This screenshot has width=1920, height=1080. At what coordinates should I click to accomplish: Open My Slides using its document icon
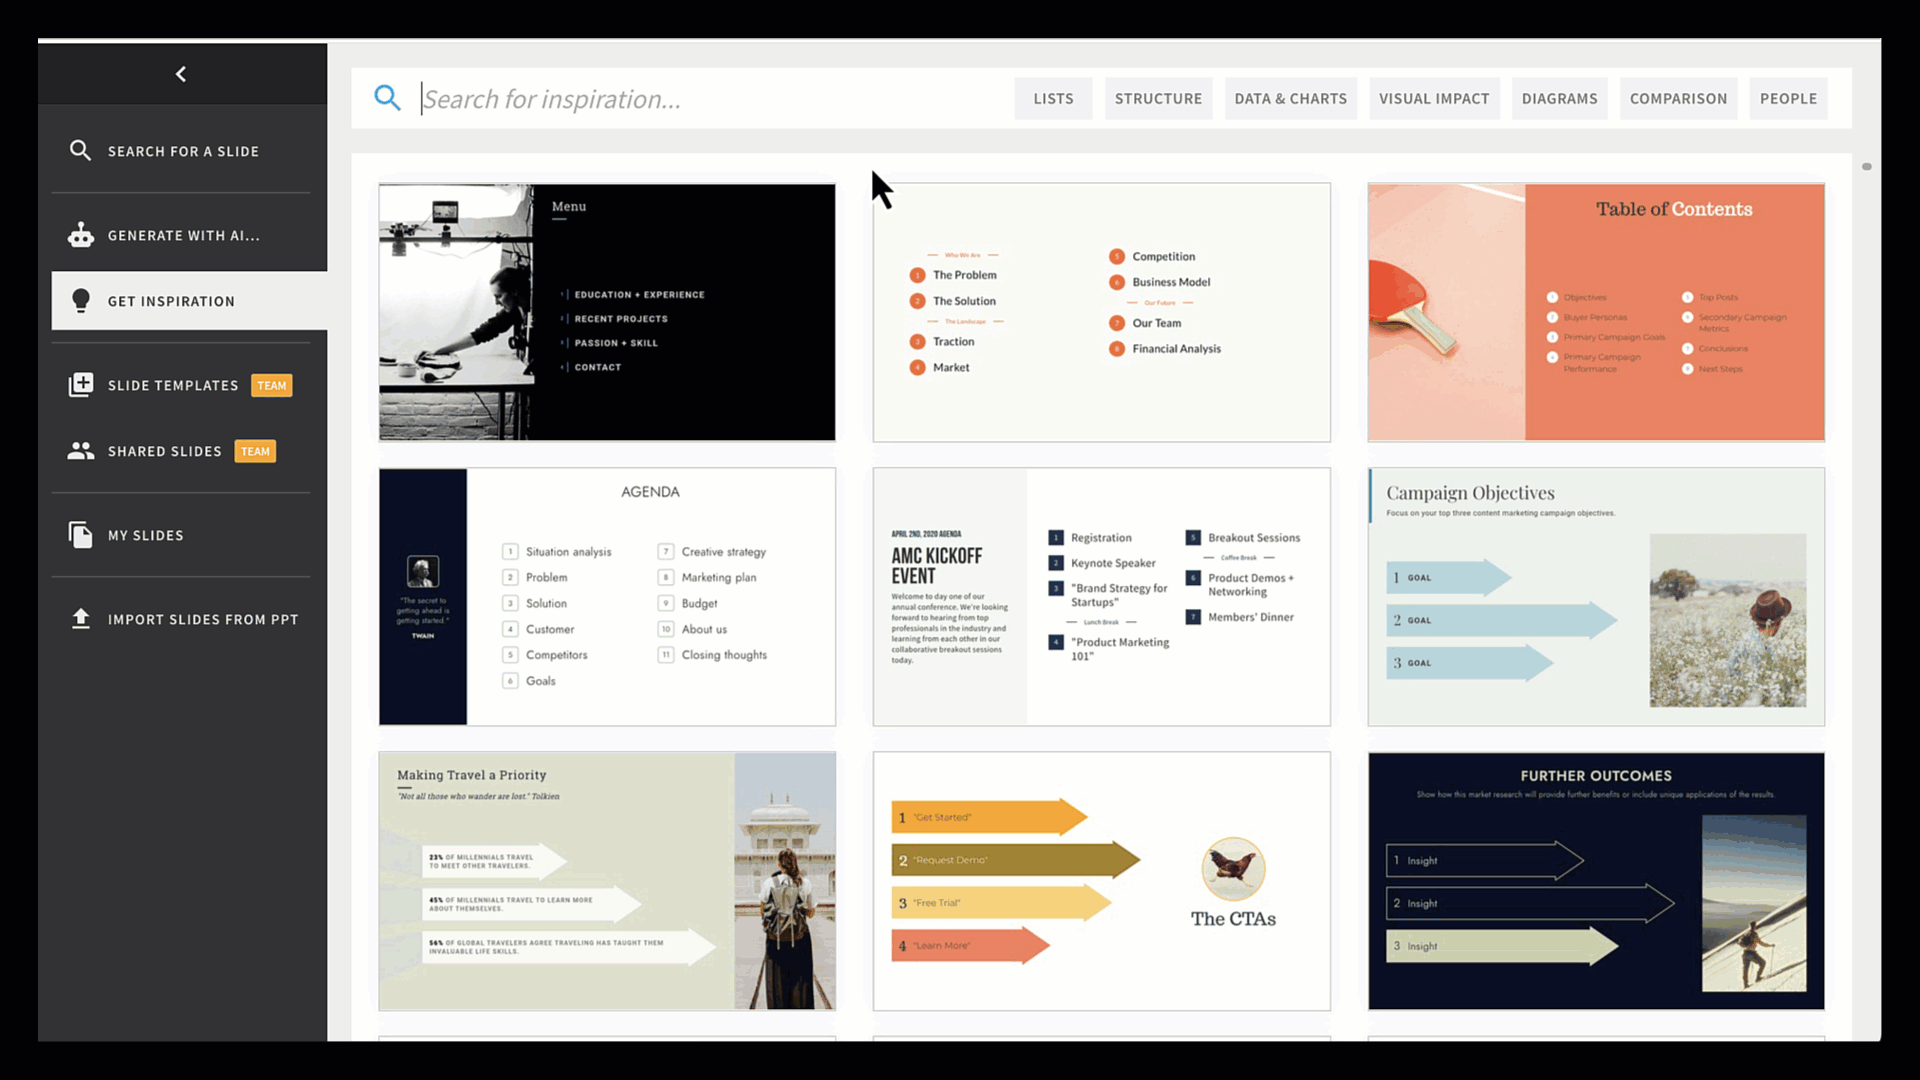pyautogui.click(x=81, y=535)
